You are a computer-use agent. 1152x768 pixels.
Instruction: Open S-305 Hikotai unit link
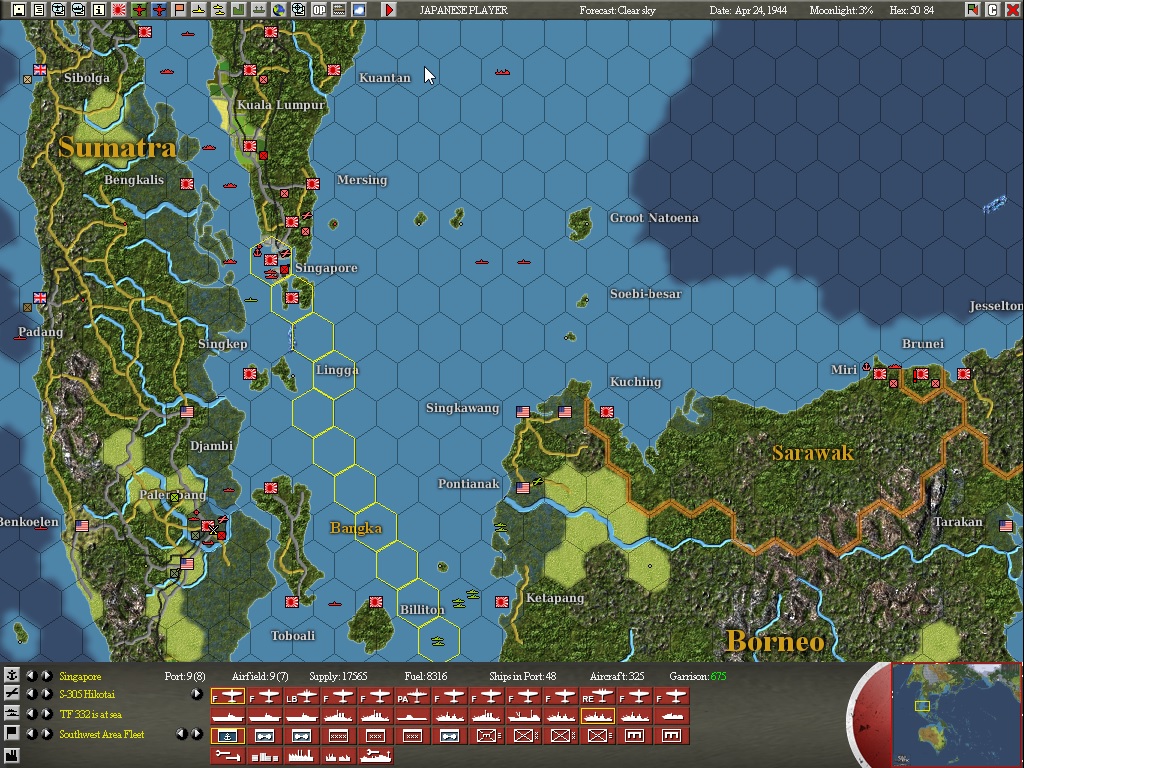[87, 694]
